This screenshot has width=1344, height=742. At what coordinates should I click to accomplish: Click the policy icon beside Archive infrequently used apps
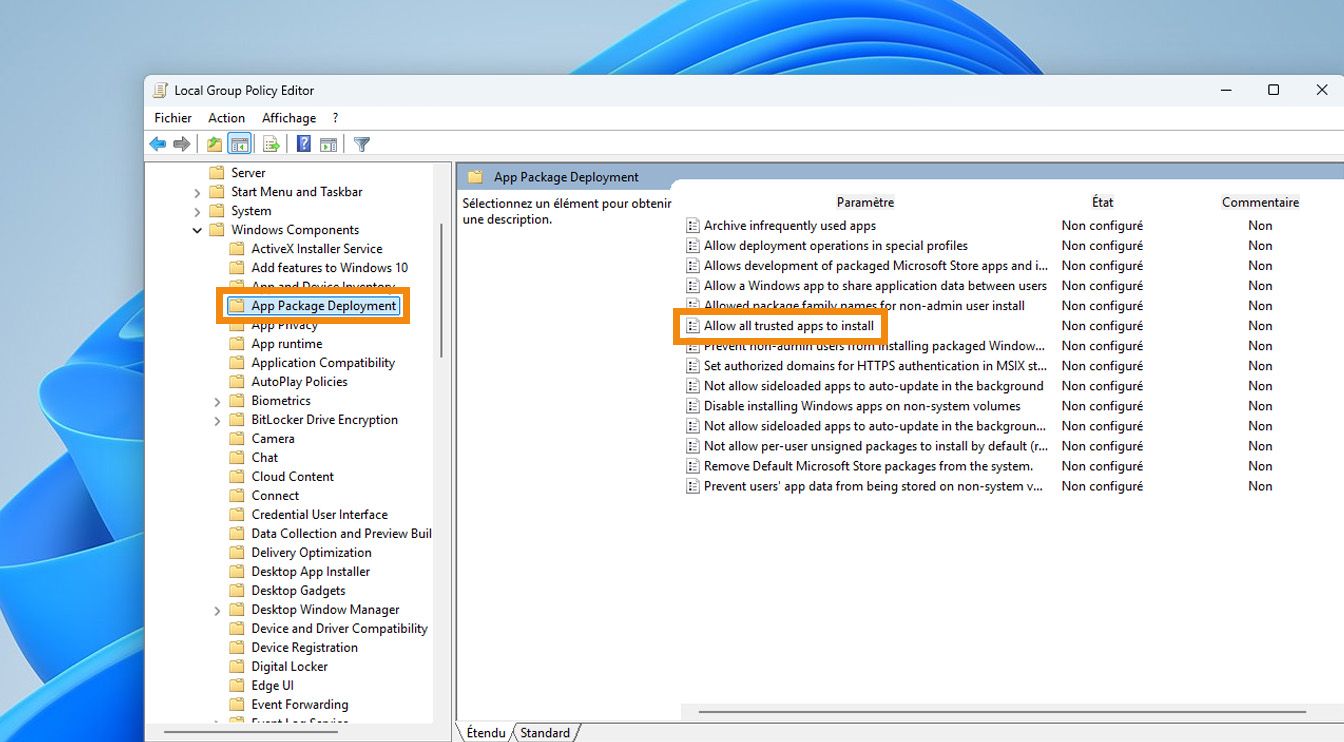click(x=692, y=226)
